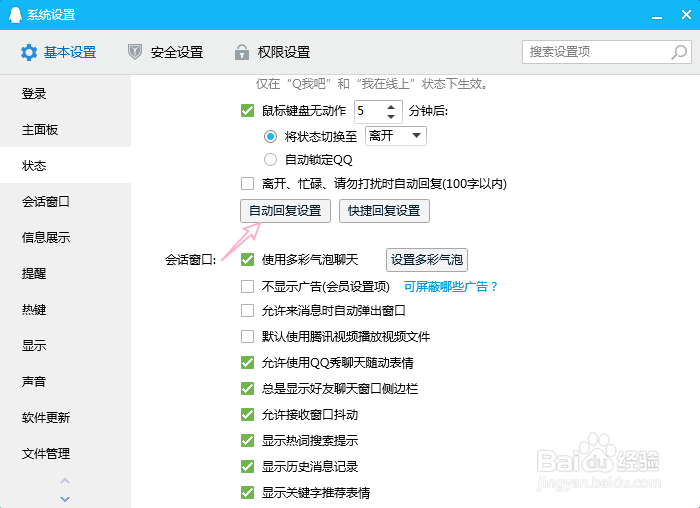
Task: Select 主面板 in the sidebar
Action: coord(65,130)
